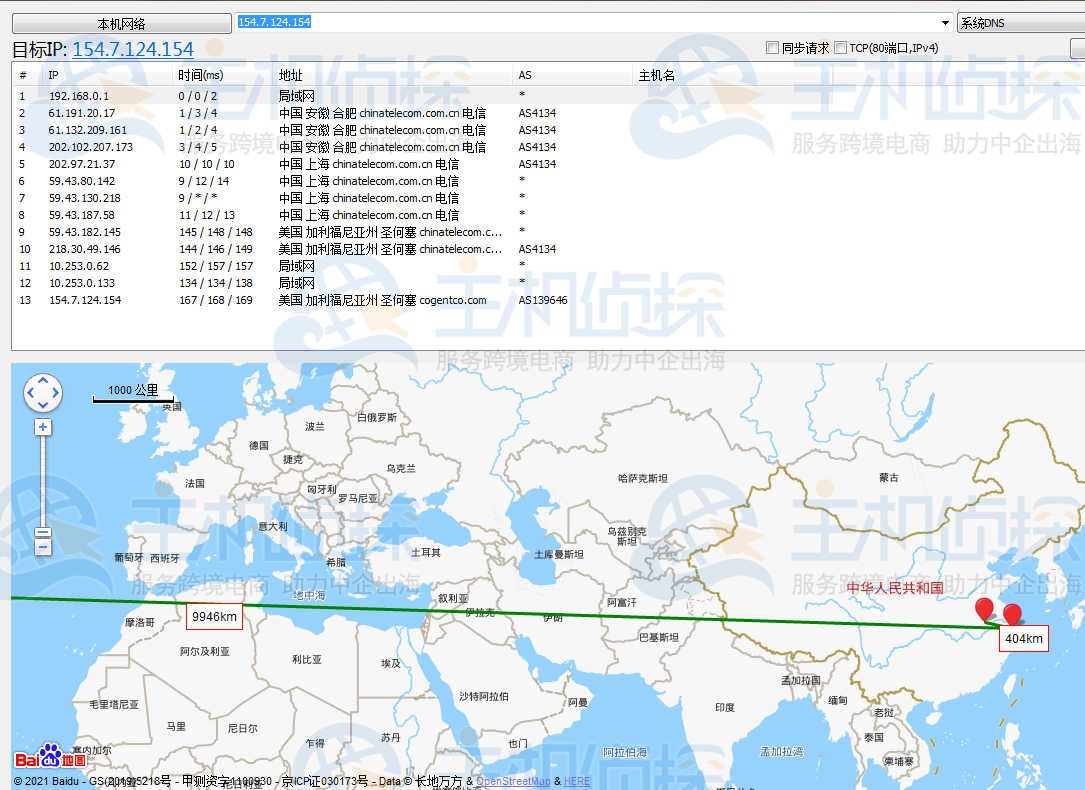Tick the TCP(80端口,IPv4) checkbox
Screen dimensions: 1085x790
point(840,48)
